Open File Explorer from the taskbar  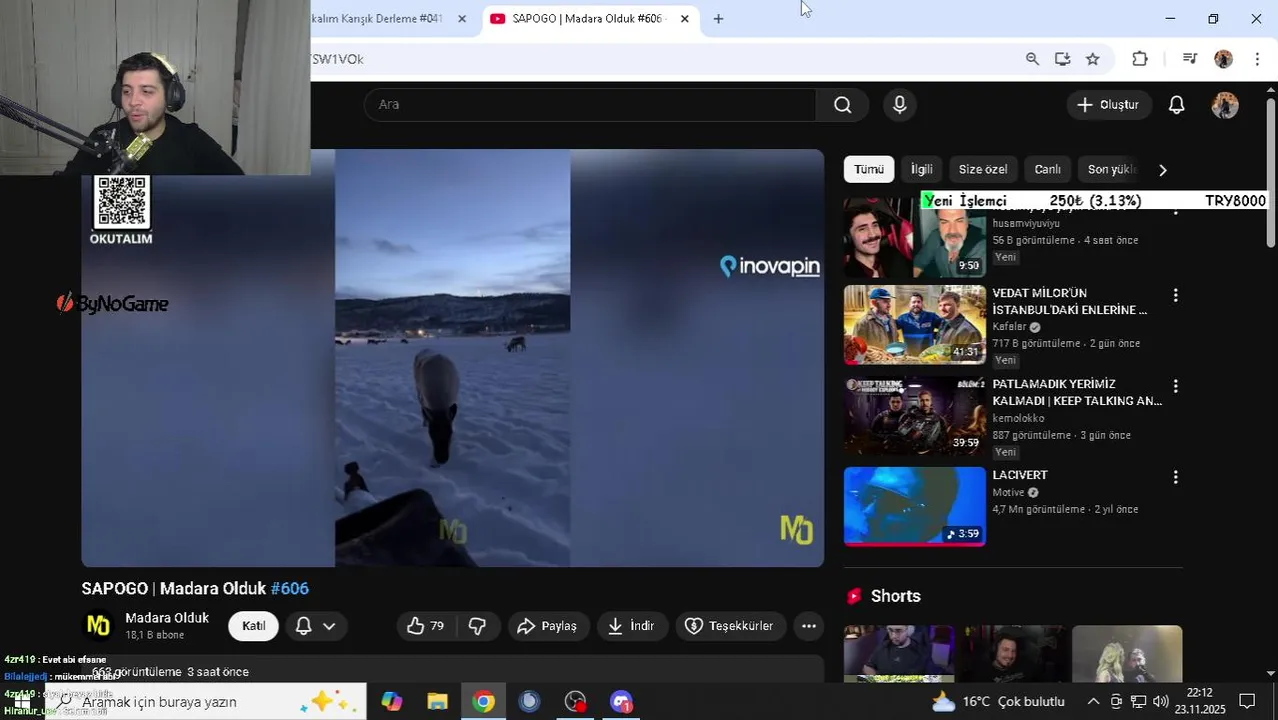(x=437, y=702)
